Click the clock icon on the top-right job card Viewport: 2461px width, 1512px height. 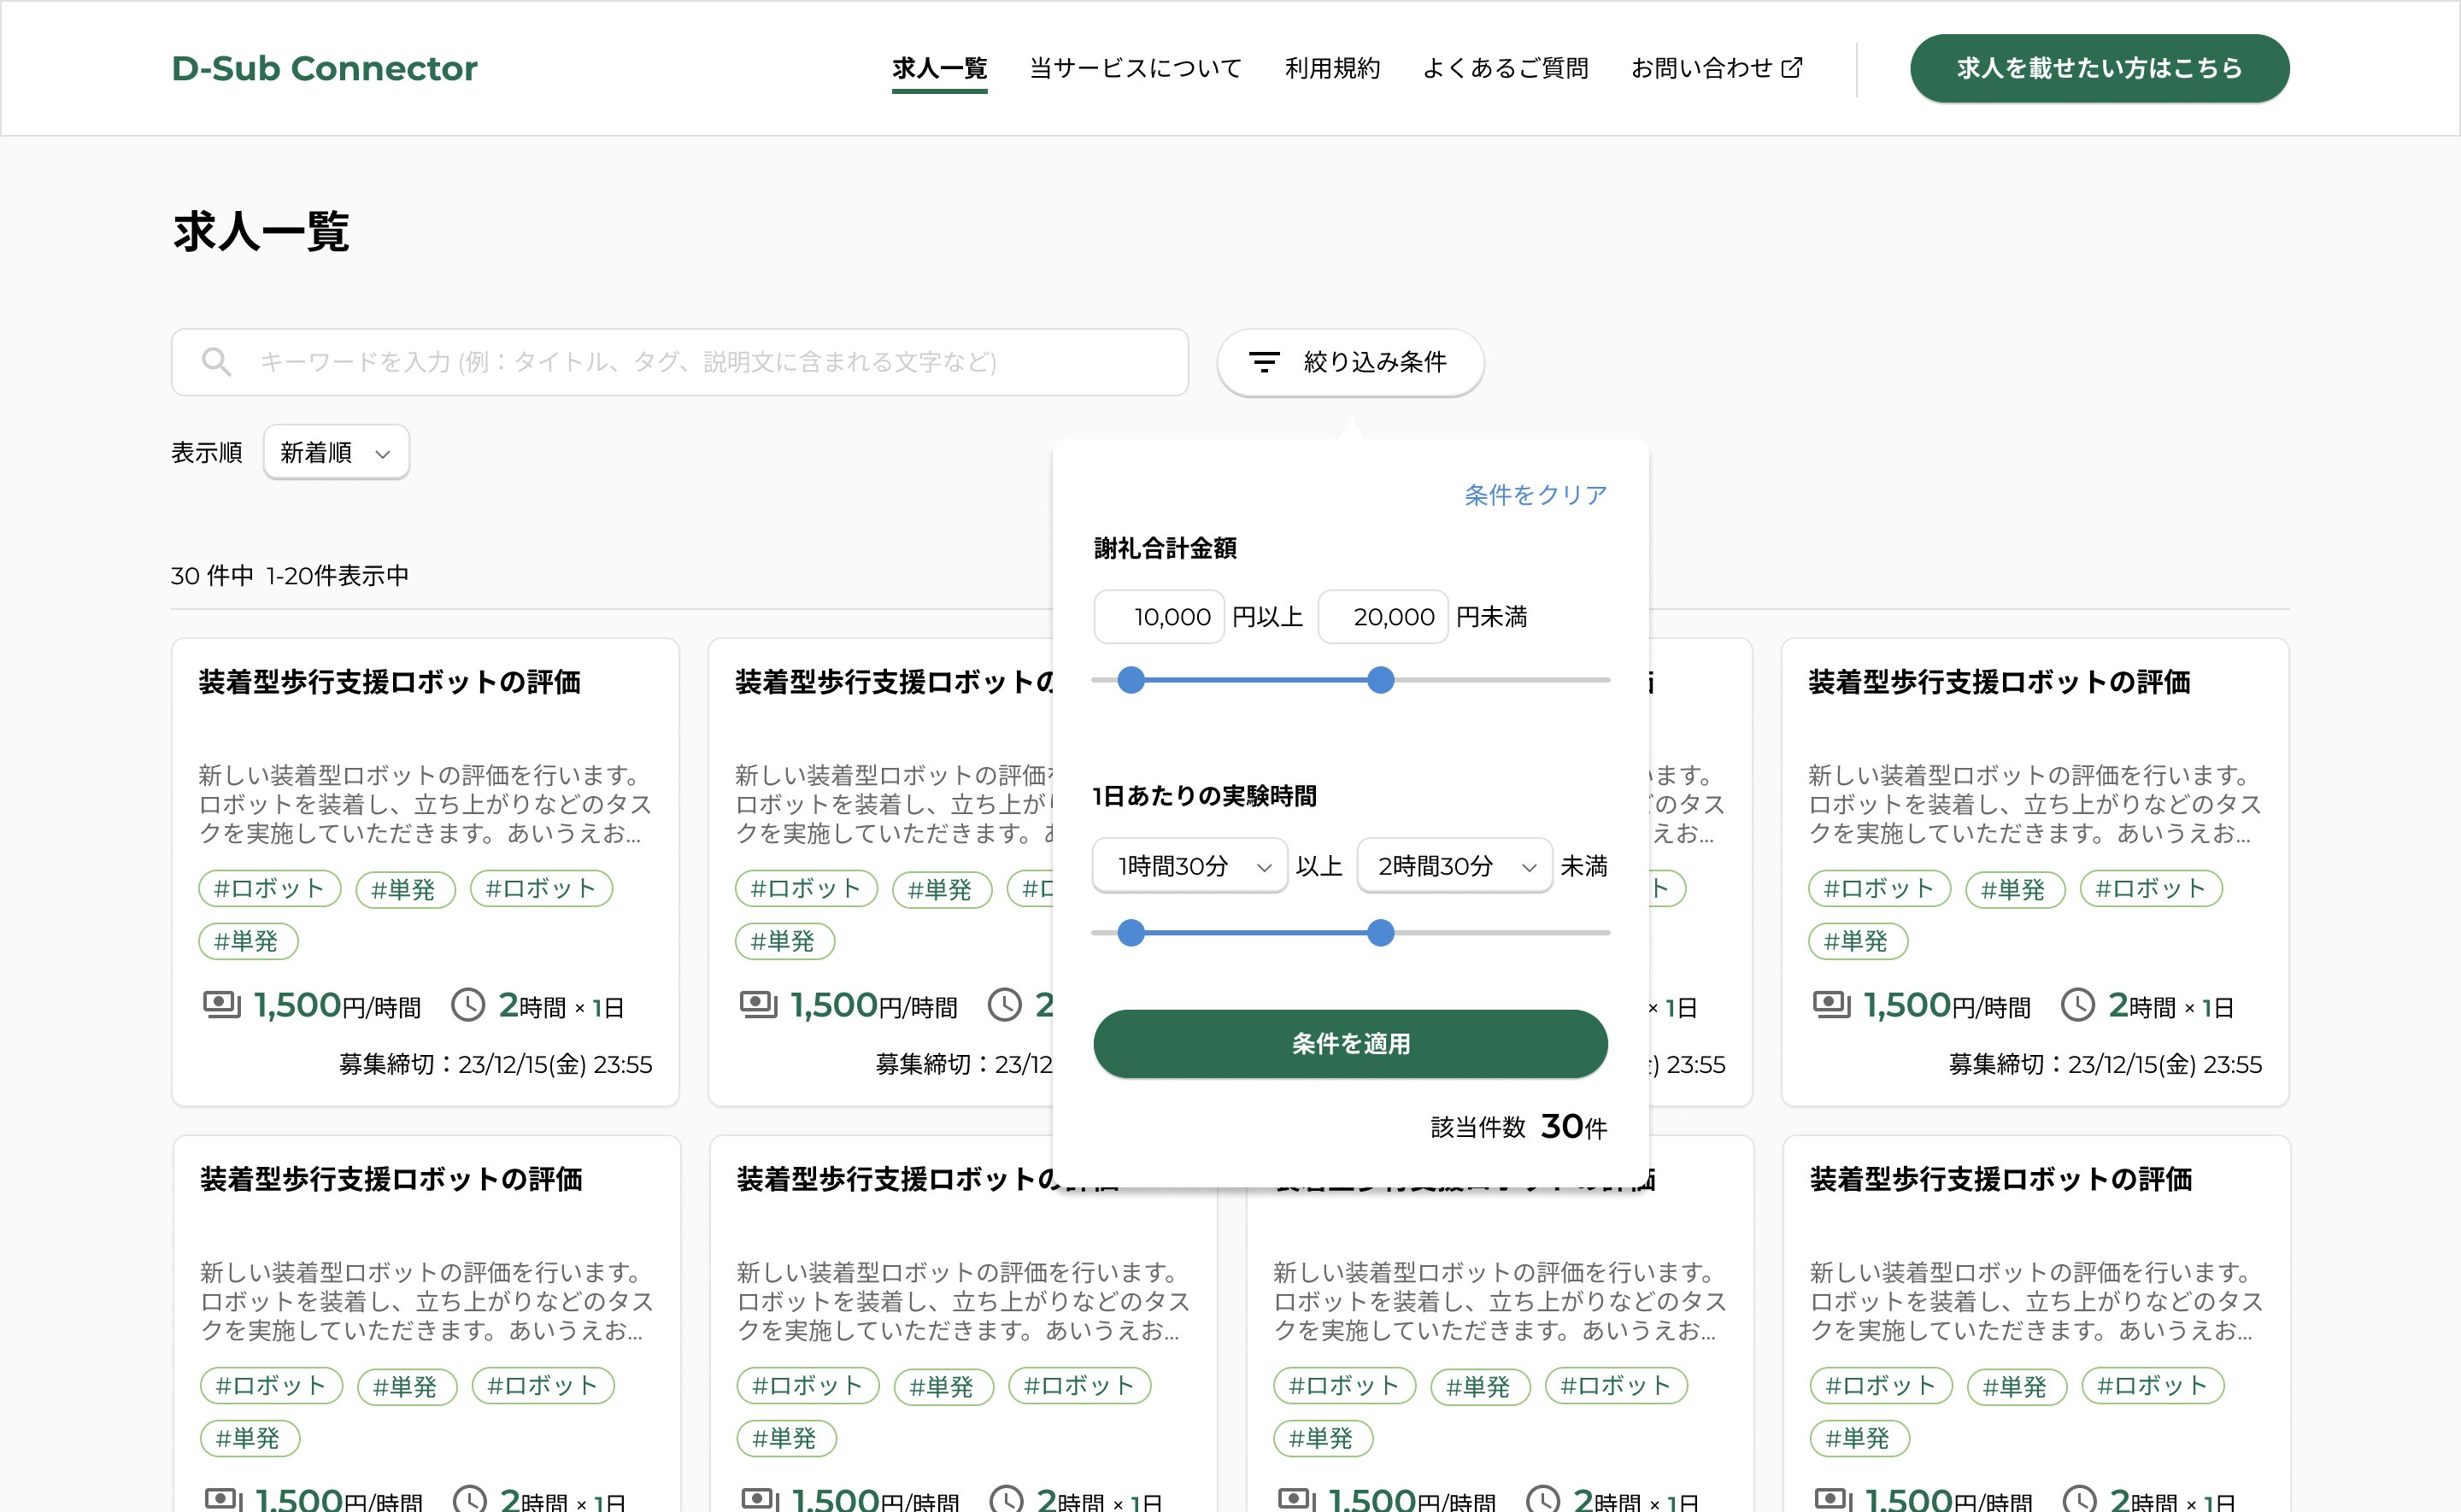pos(2081,1005)
